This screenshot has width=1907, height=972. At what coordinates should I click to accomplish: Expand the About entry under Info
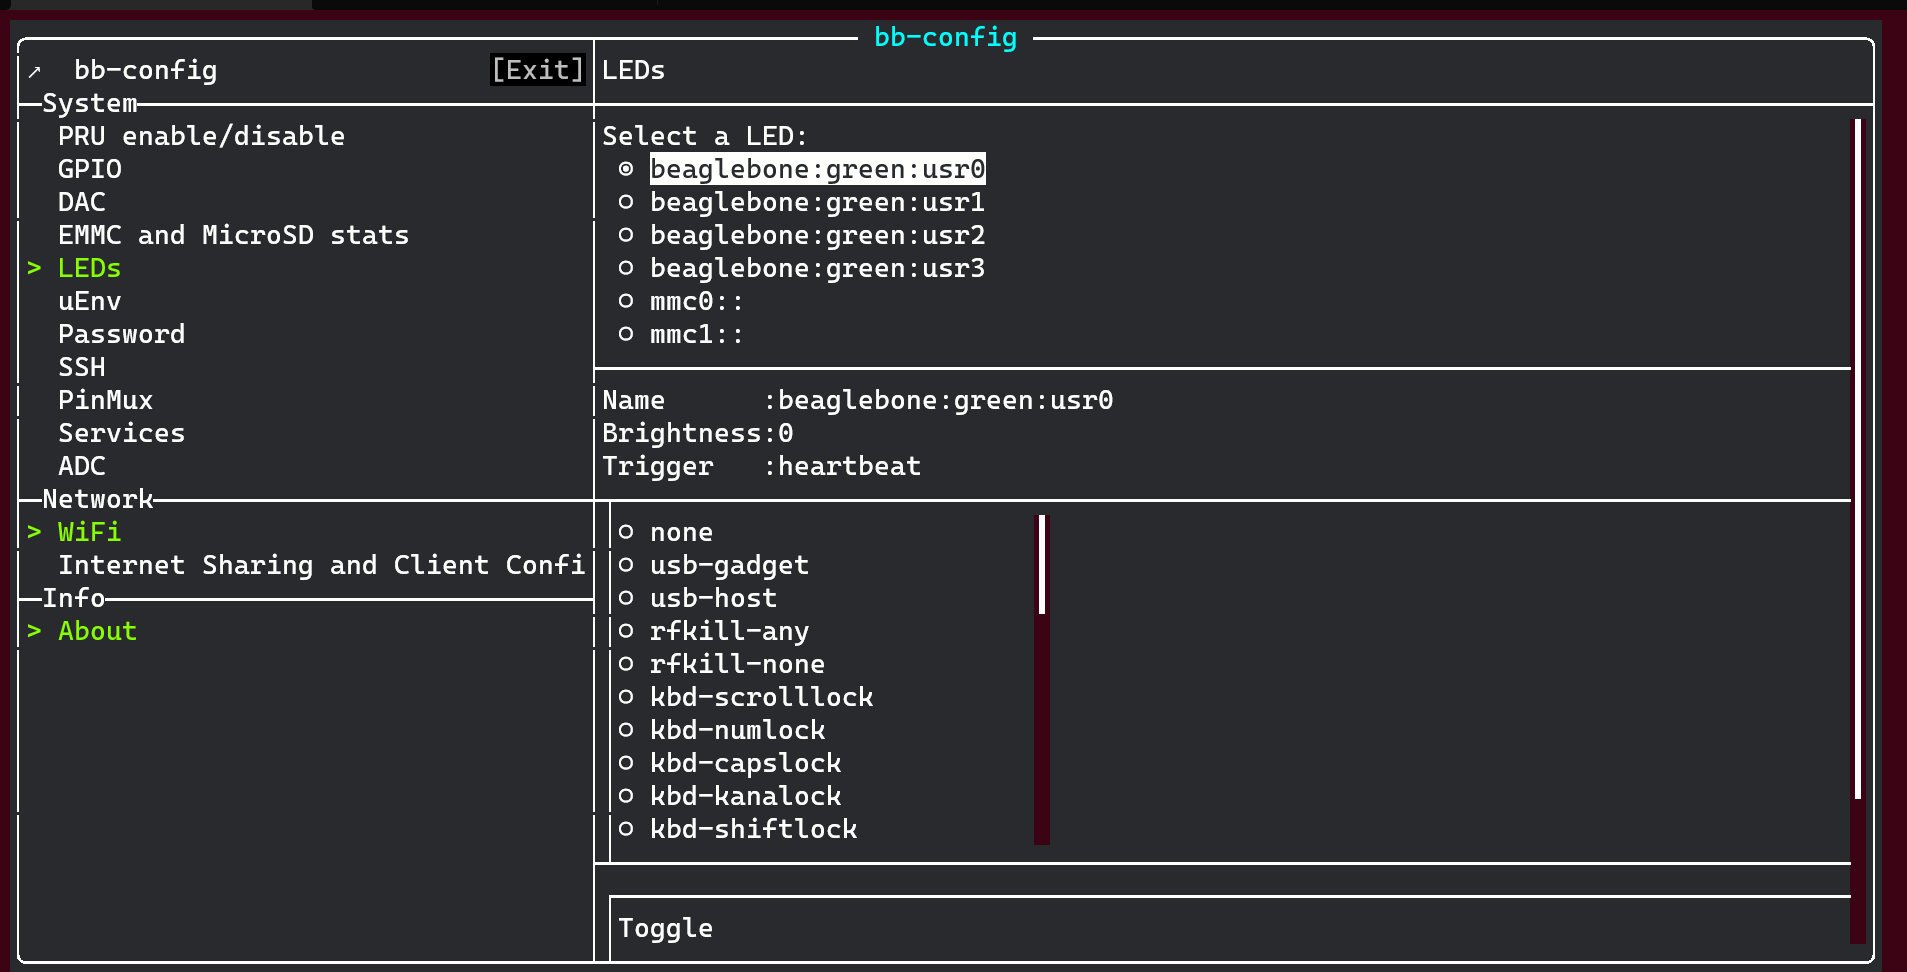tap(97, 632)
